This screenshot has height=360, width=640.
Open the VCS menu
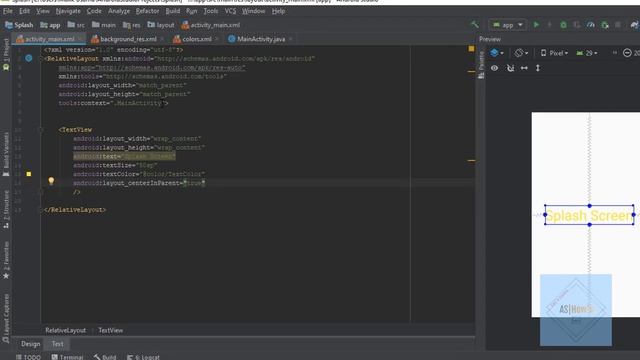point(230,11)
